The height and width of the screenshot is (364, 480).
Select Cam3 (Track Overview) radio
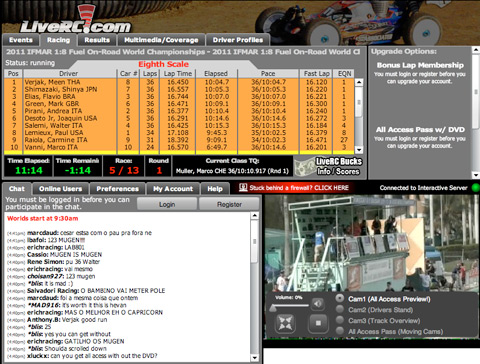click(x=340, y=320)
